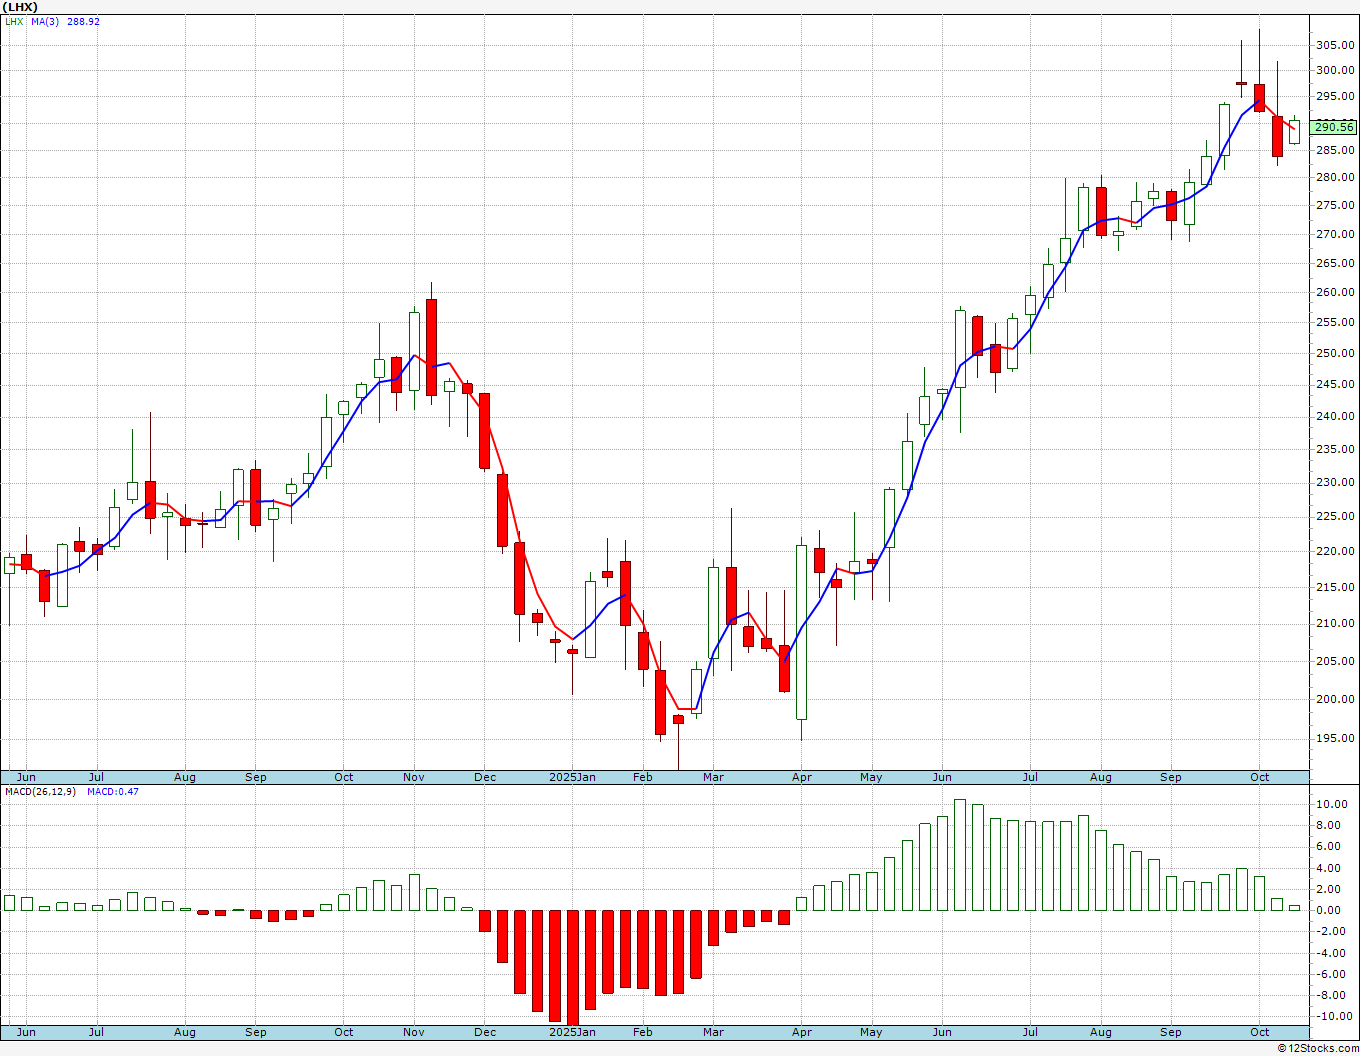Click the 300.00 price axis label
This screenshot has height=1056, width=1360.
[x=1335, y=70]
